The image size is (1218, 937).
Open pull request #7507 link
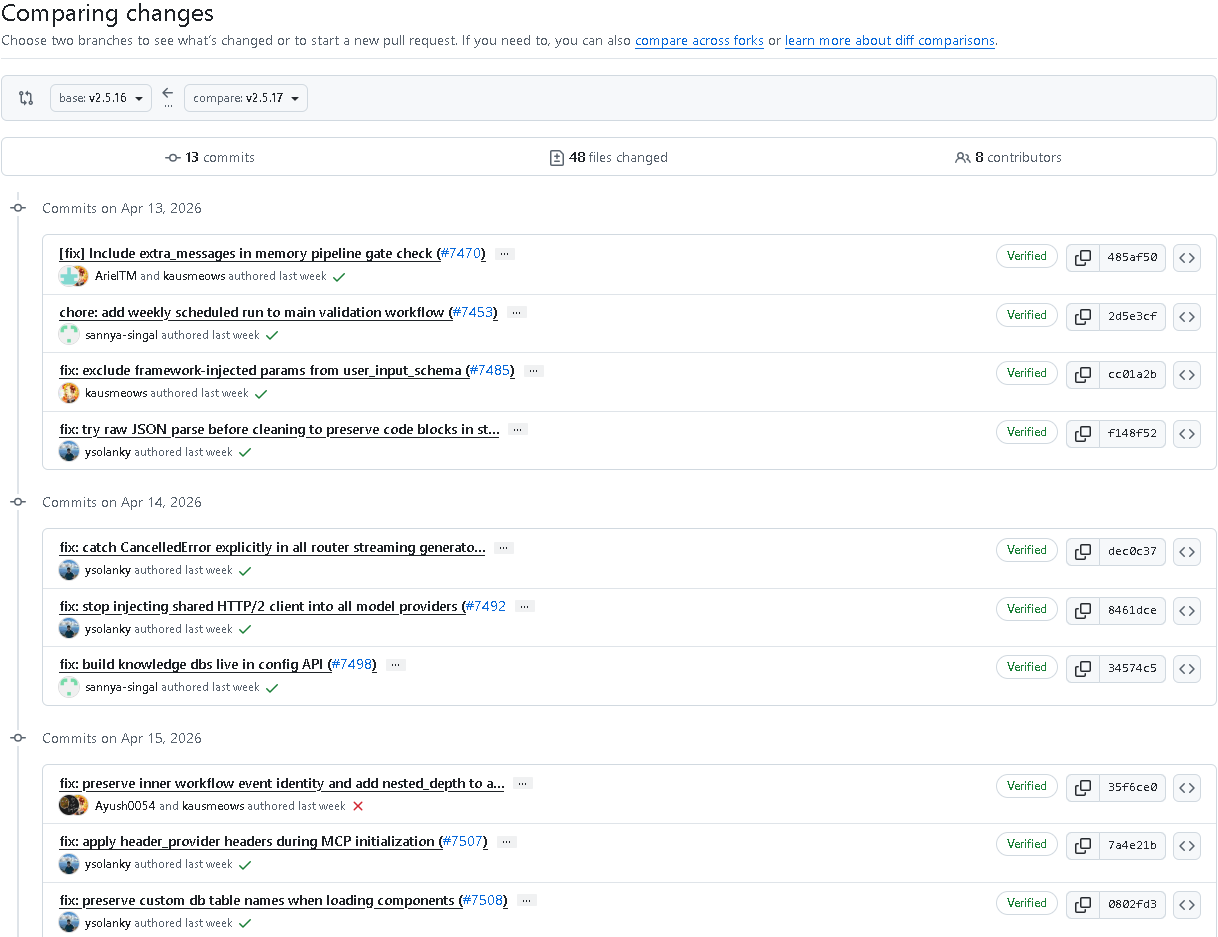coord(463,842)
